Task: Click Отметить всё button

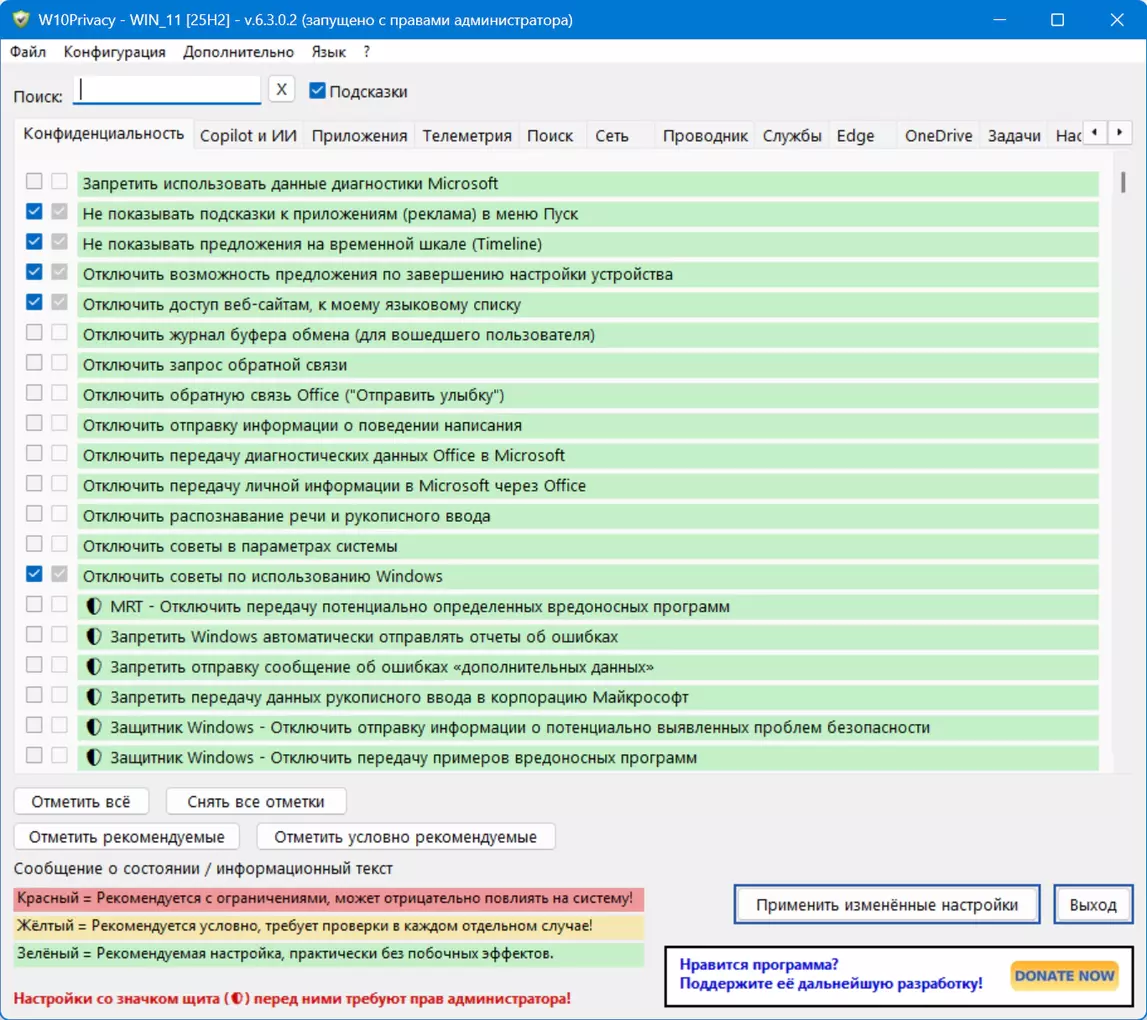Action: 81,801
